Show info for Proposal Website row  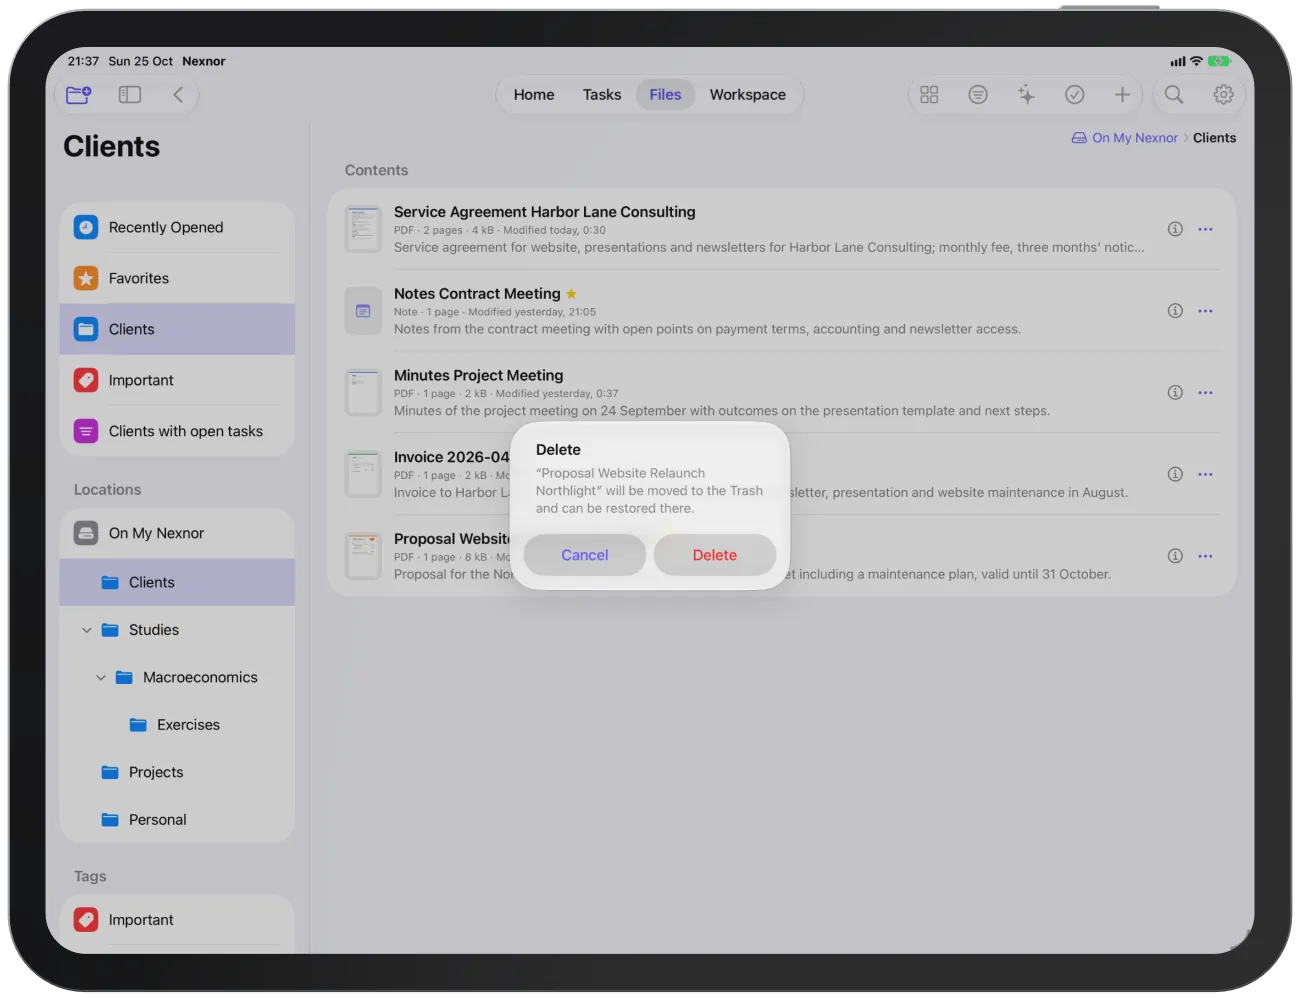click(x=1175, y=556)
